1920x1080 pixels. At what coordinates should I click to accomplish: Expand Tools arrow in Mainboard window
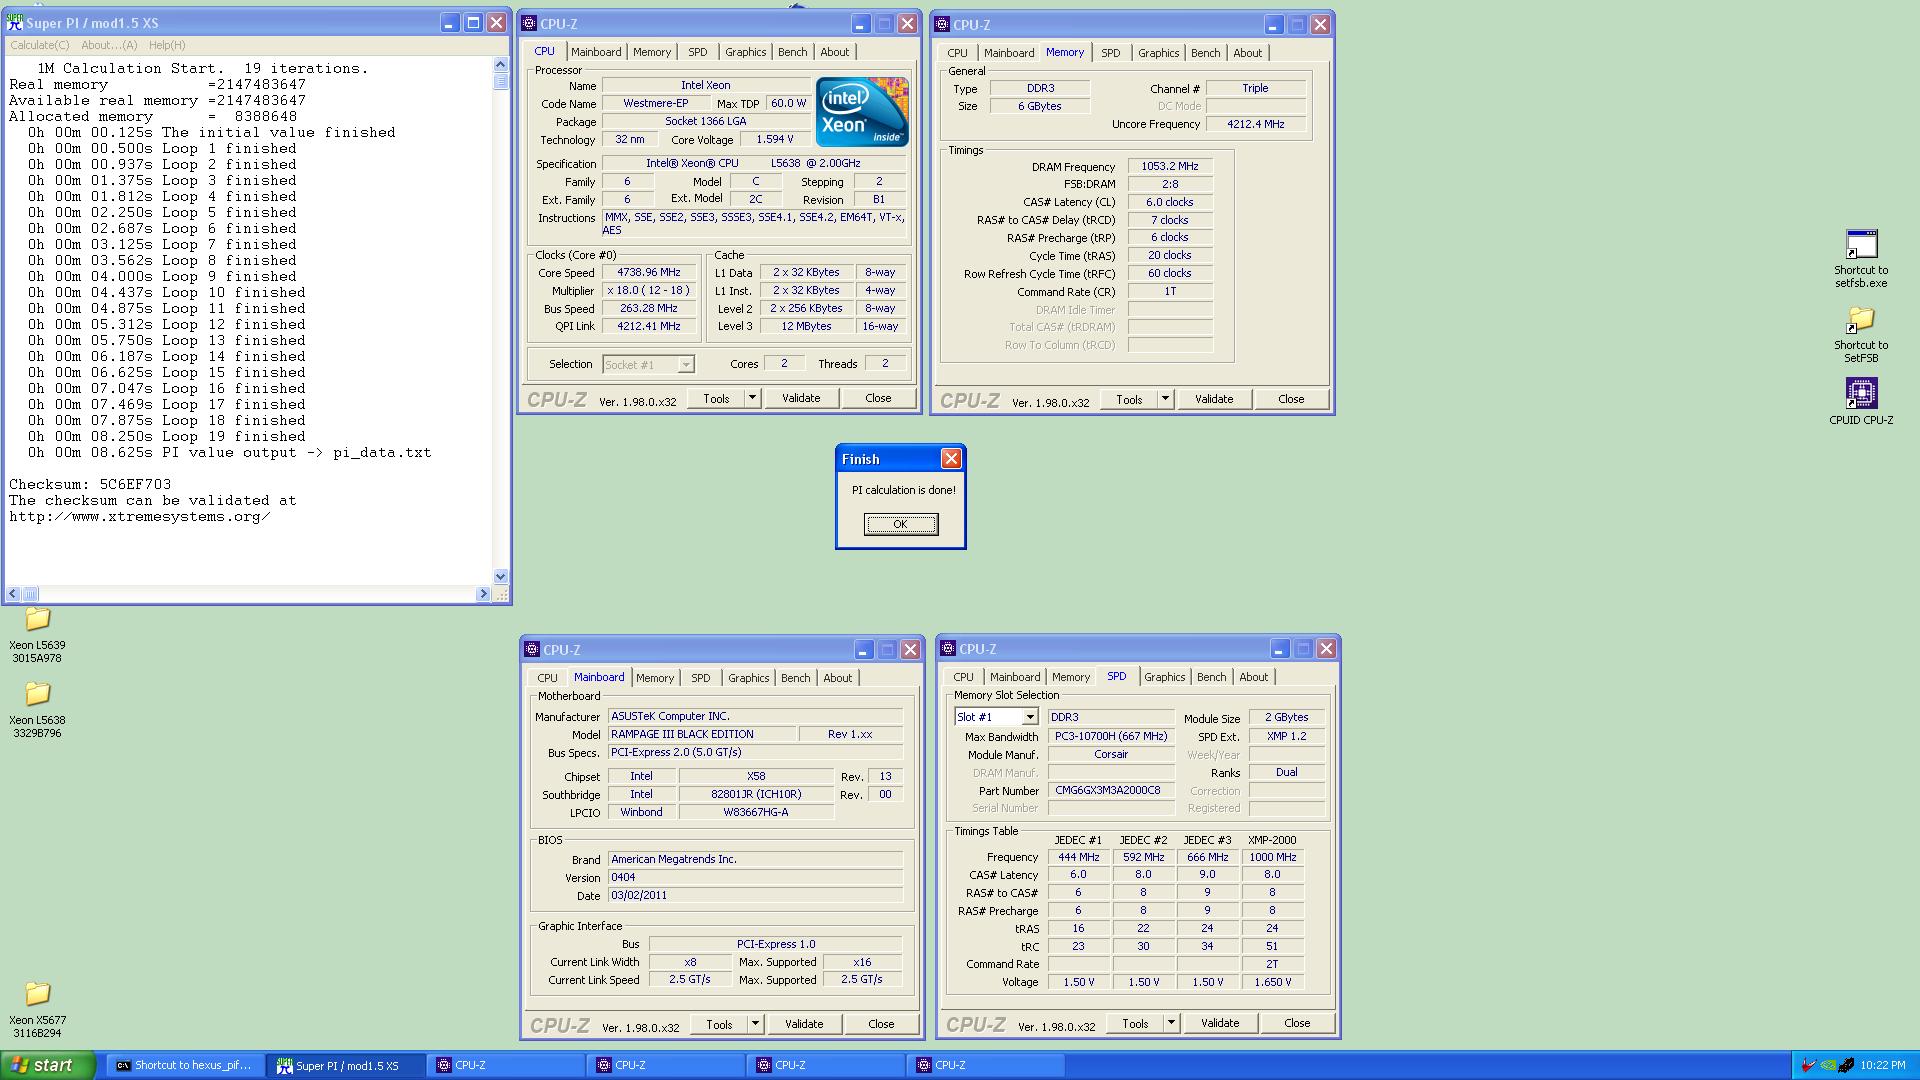[x=756, y=1024]
